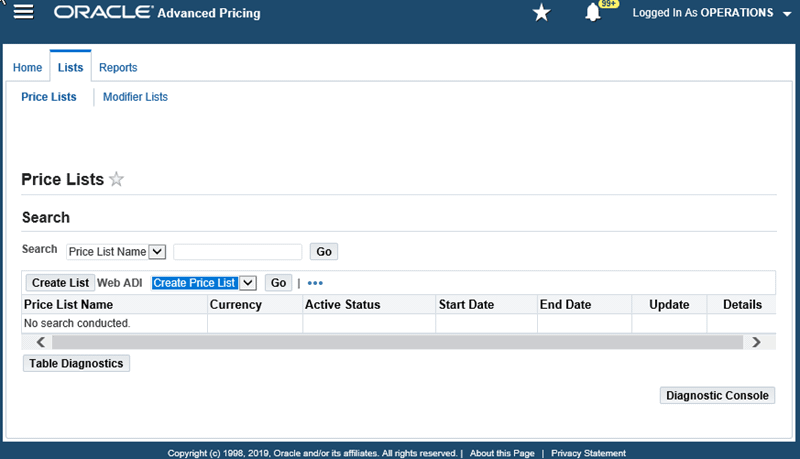The image size is (800, 459).
Task: Click the Update column header
Action: [x=669, y=304]
